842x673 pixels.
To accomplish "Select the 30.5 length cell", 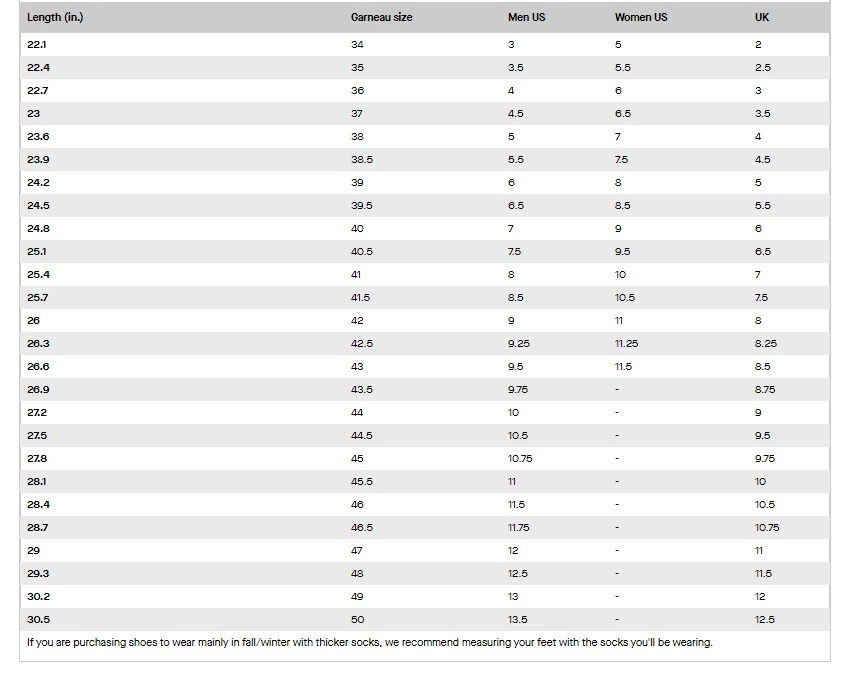I will pyautogui.click(x=38, y=620).
